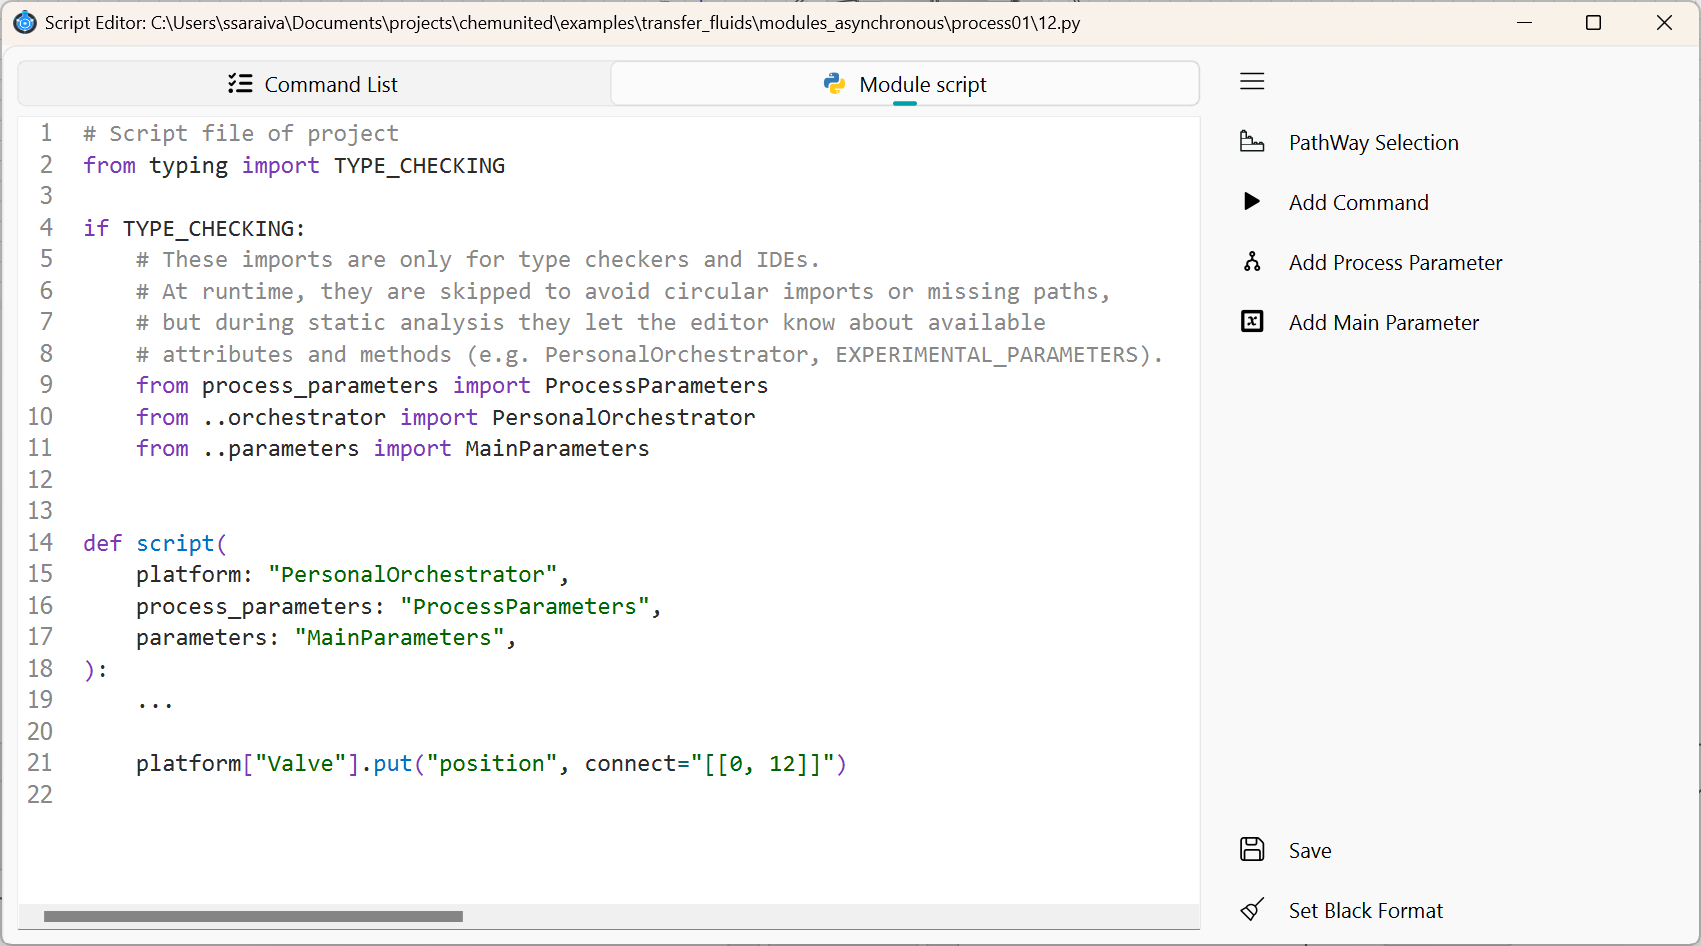This screenshot has width=1701, height=946.
Task: Select the Module script tab
Action: pos(905,84)
